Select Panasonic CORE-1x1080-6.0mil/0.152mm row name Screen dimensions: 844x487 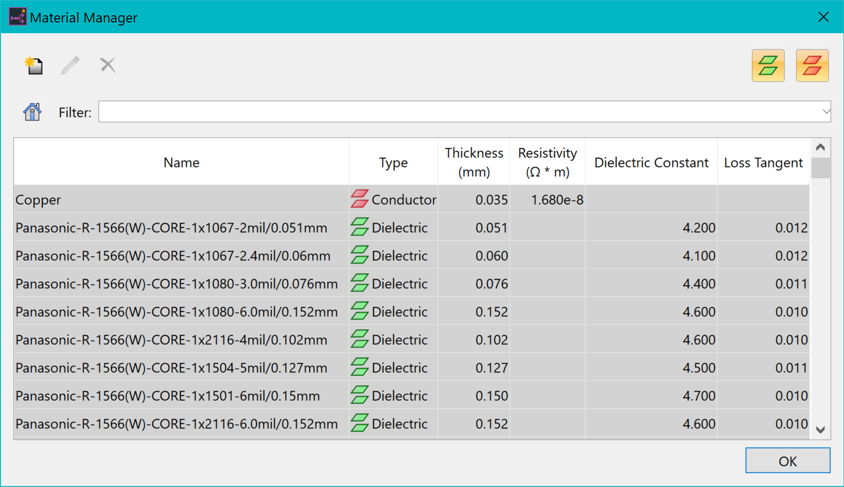click(x=177, y=312)
